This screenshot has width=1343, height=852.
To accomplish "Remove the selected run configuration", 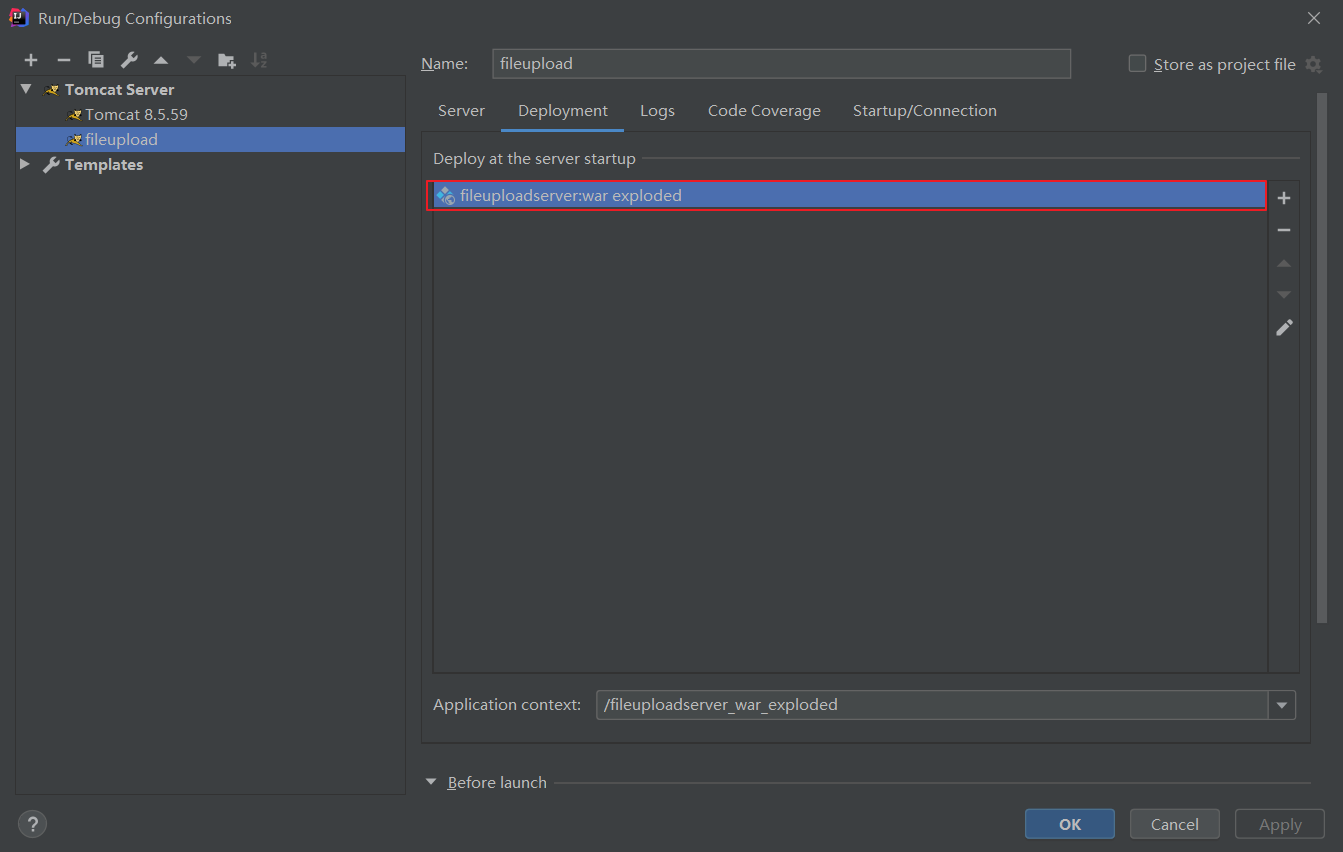I will [x=63, y=60].
